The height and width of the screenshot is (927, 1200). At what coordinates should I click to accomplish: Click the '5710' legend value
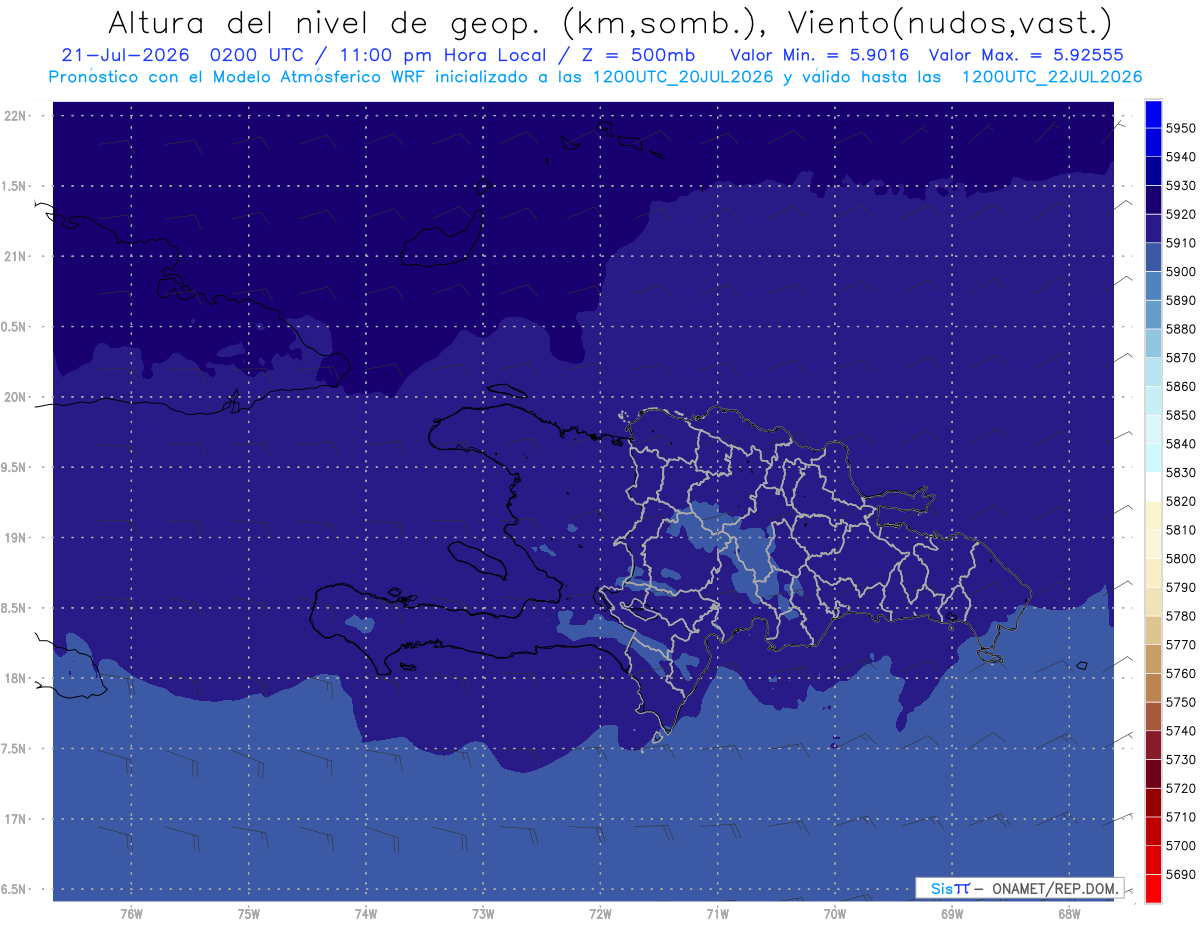(x=1181, y=817)
